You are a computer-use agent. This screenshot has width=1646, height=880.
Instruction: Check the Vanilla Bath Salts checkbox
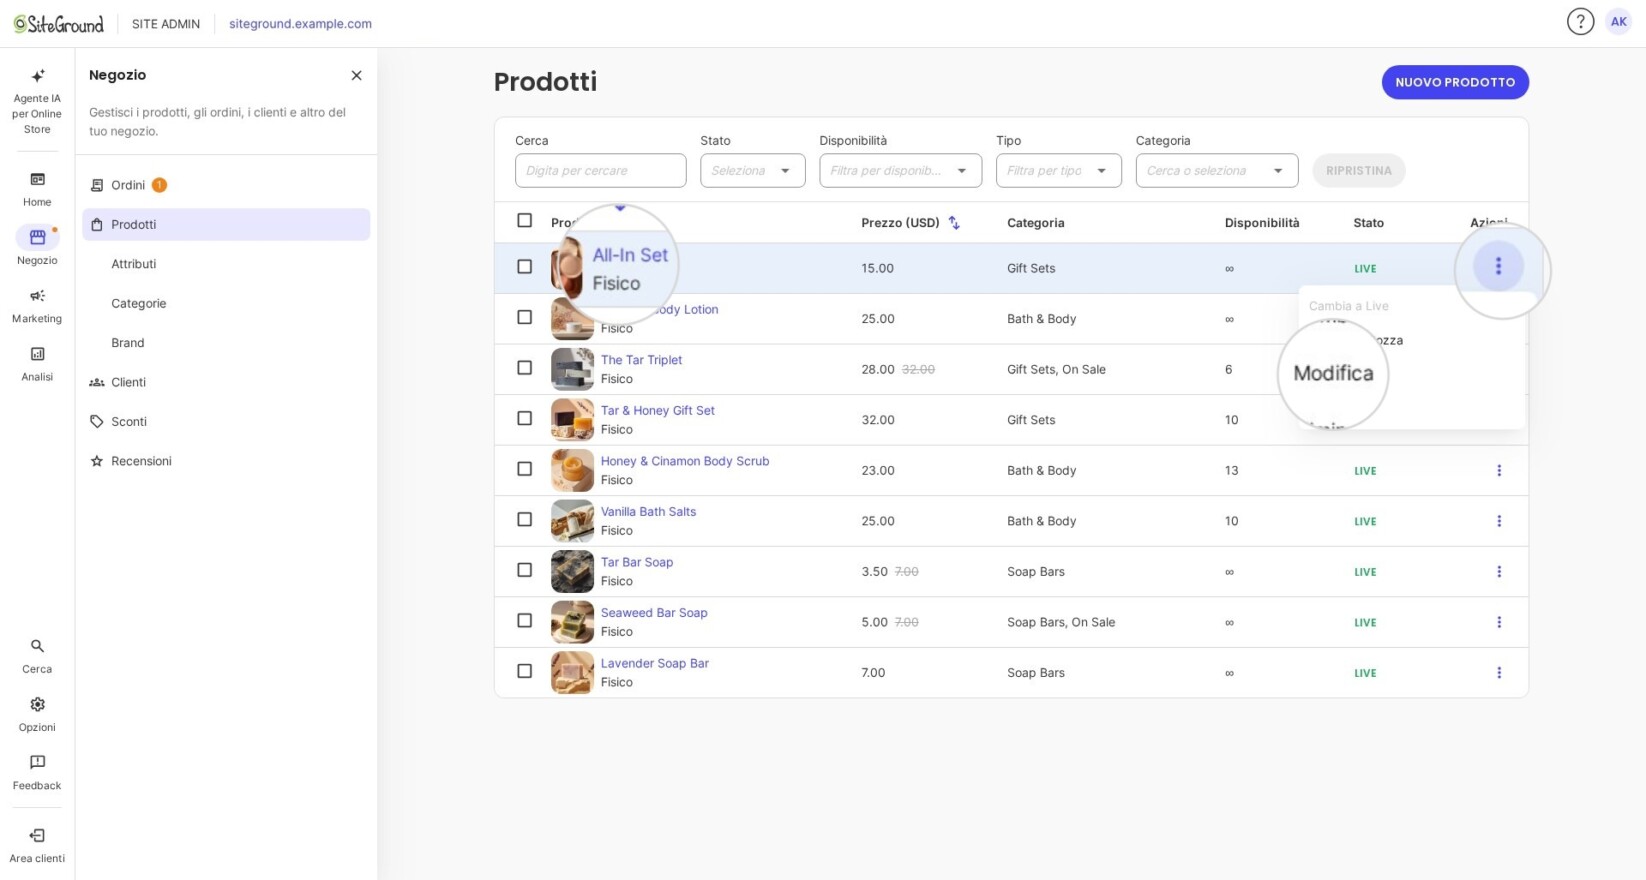coord(524,519)
